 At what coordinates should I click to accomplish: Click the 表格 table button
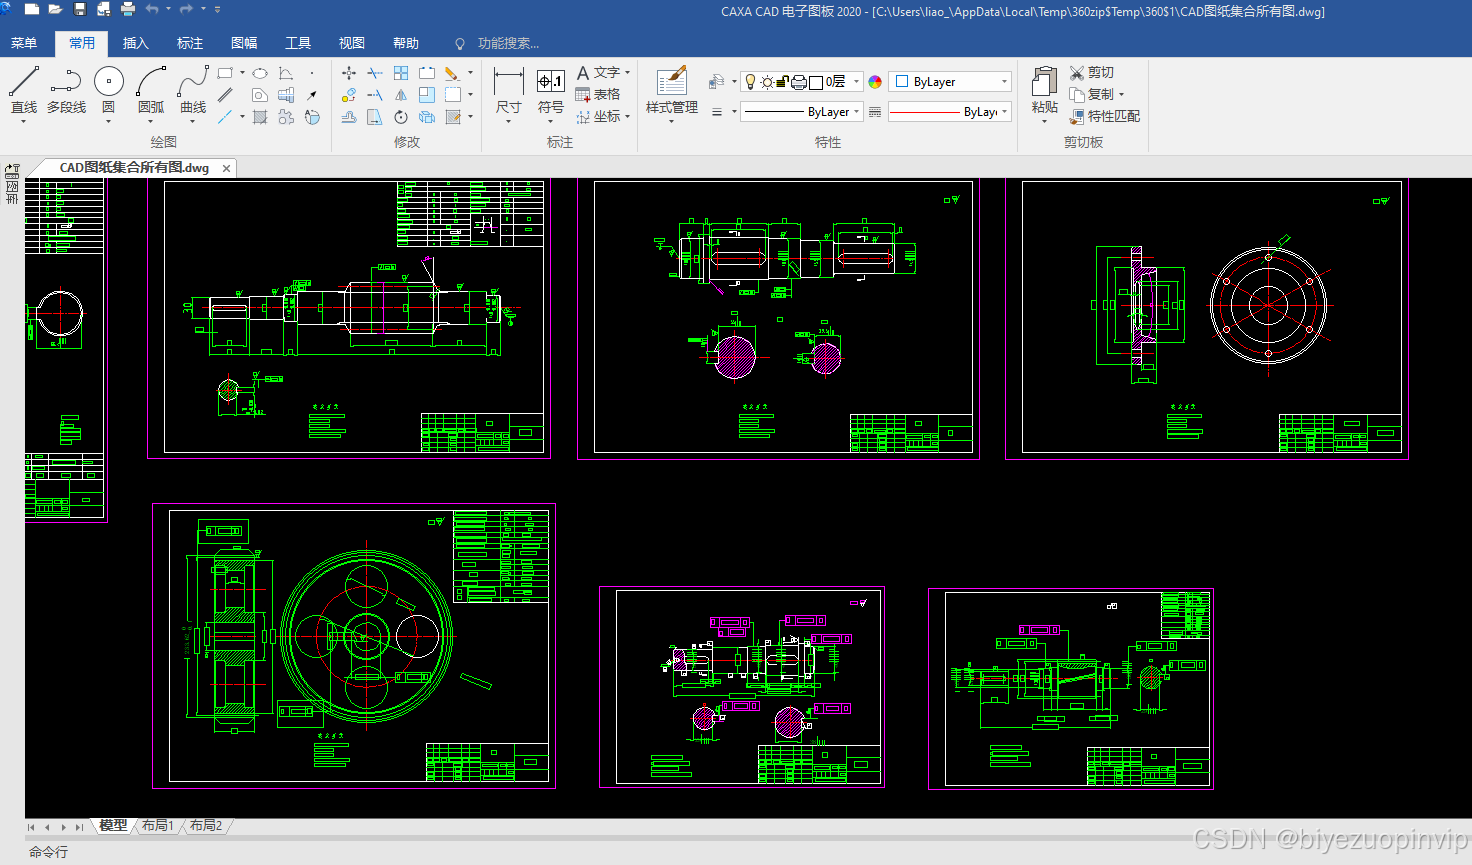(x=598, y=95)
